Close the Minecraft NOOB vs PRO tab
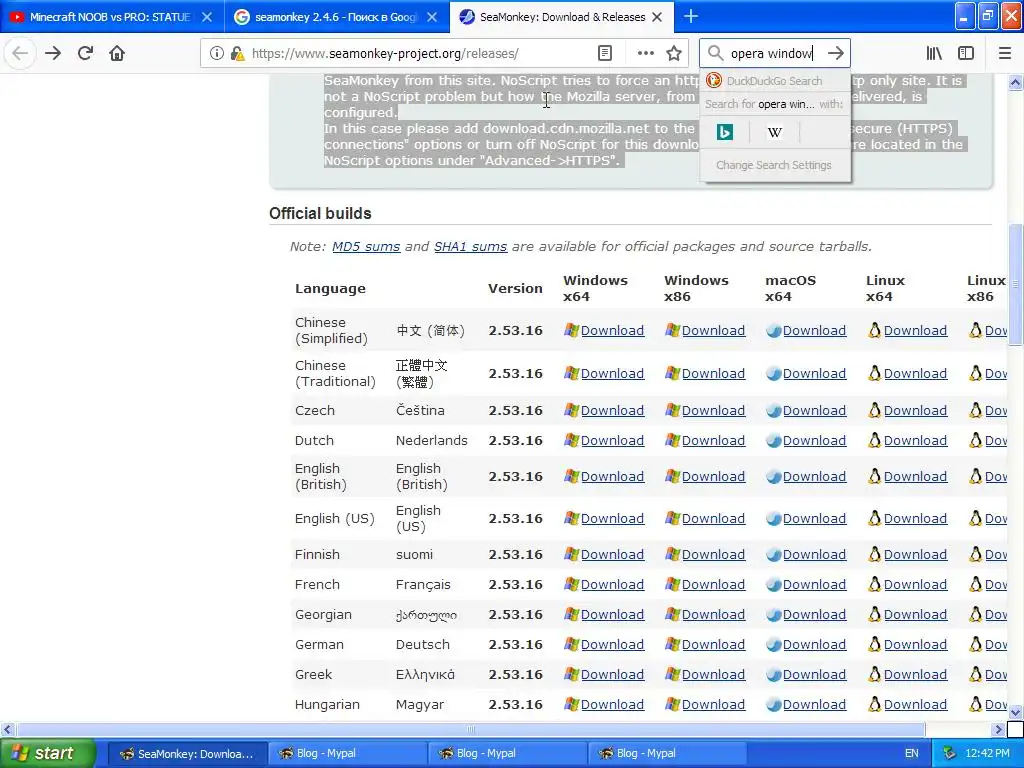Image resolution: width=1024 pixels, height=768 pixels. pos(206,17)
